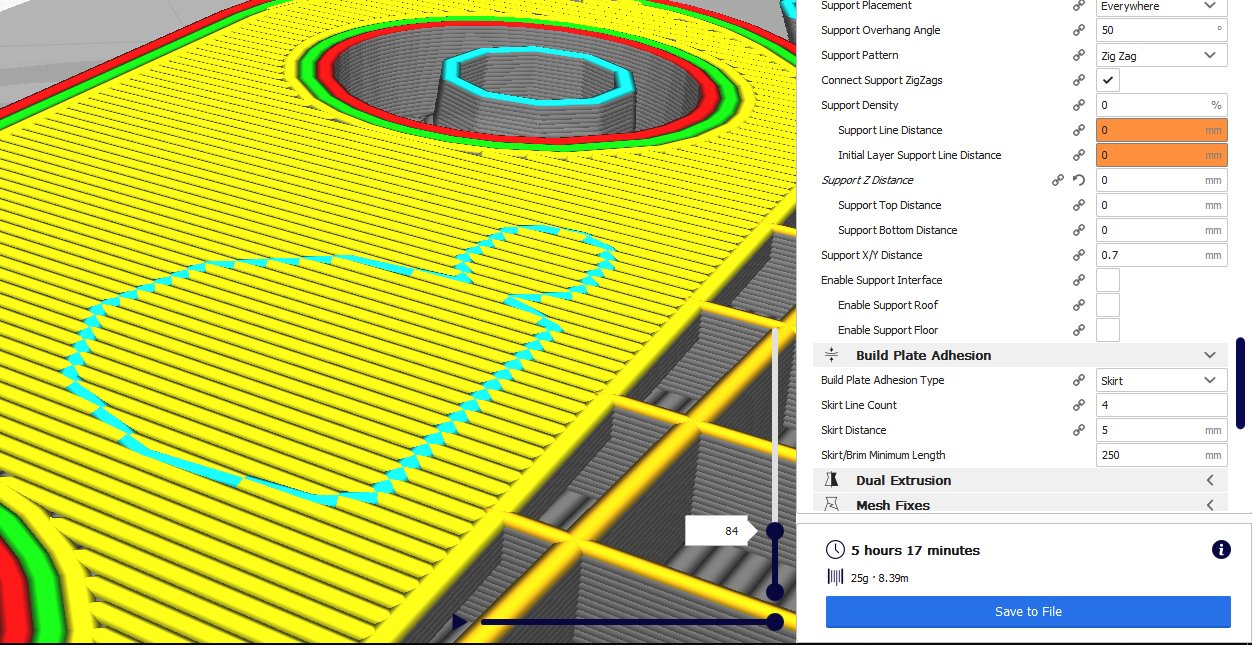Click link icon for Support Pattern

[1079, 55]
